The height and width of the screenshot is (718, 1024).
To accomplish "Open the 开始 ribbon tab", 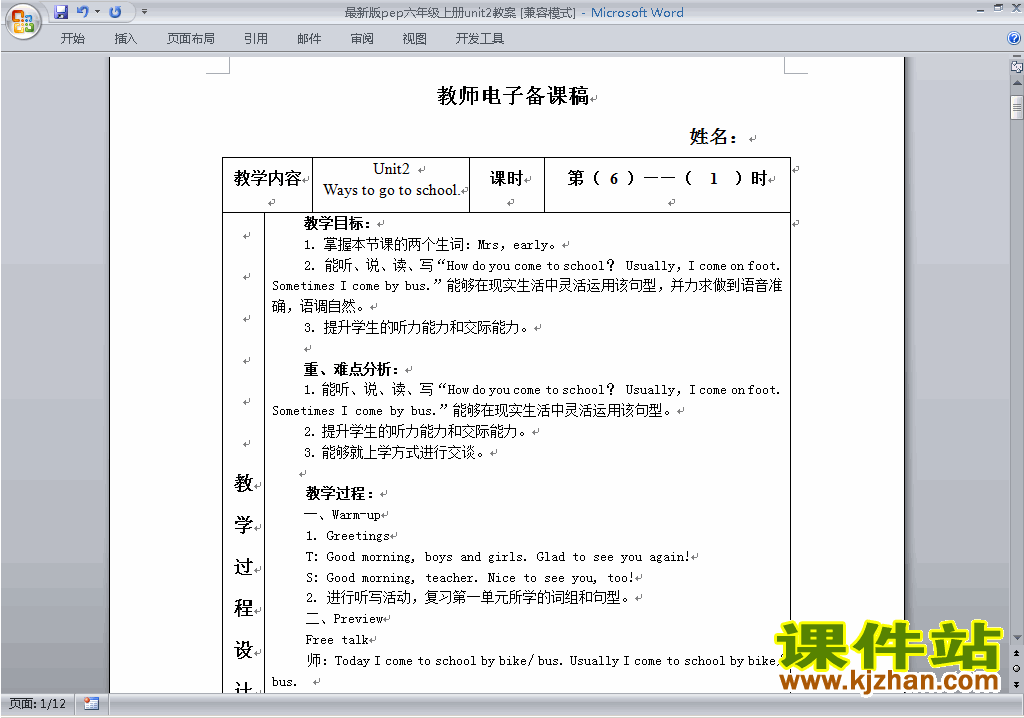I will 72,39.
